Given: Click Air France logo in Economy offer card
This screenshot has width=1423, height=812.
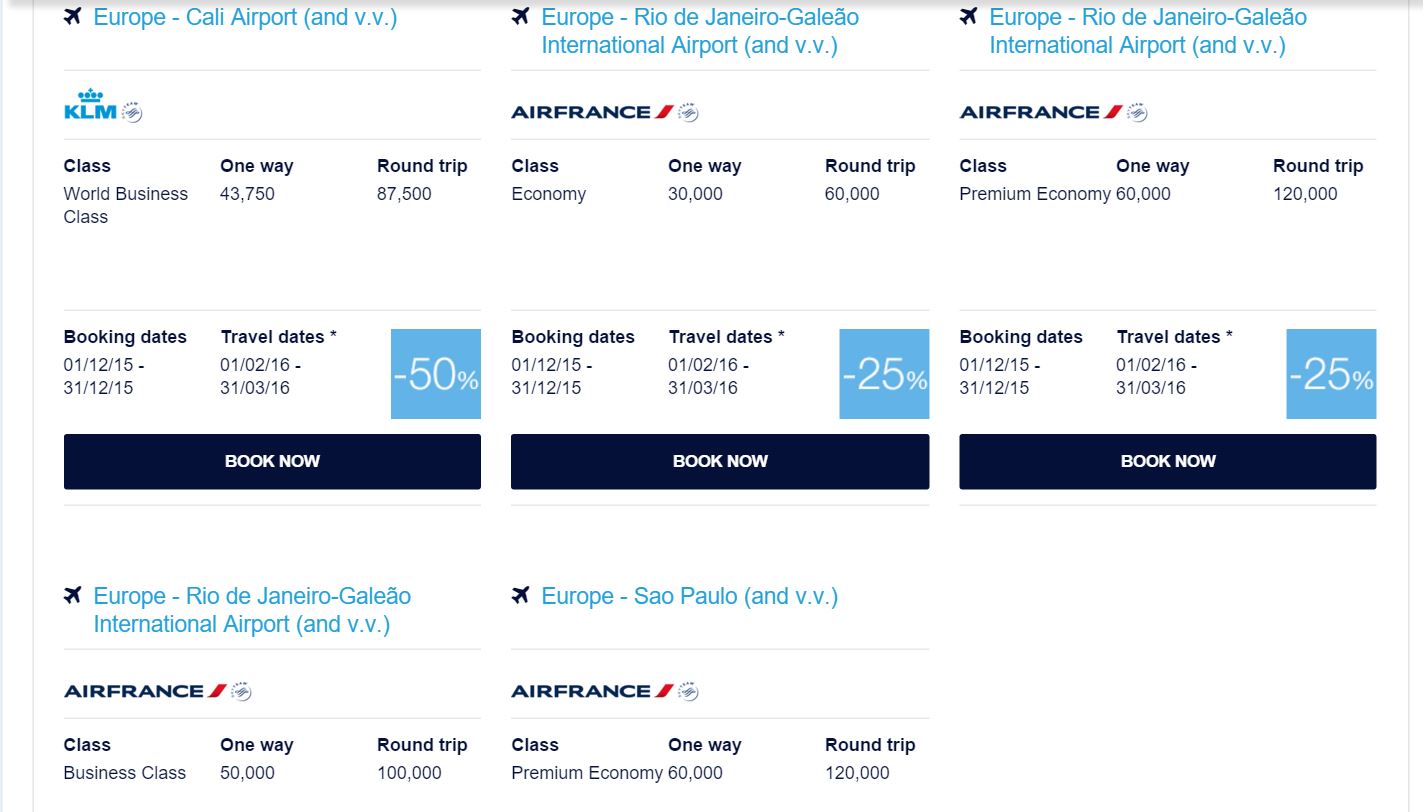Looking at the screenshot, I should click(592, 112).
